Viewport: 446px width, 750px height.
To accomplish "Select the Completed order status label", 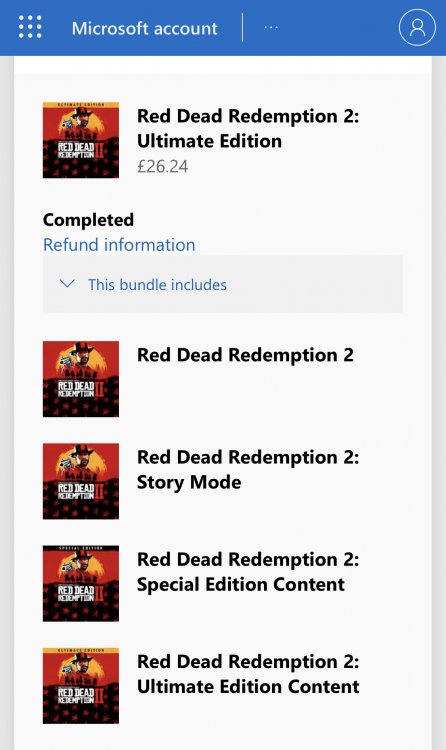I will coord(89,220).
